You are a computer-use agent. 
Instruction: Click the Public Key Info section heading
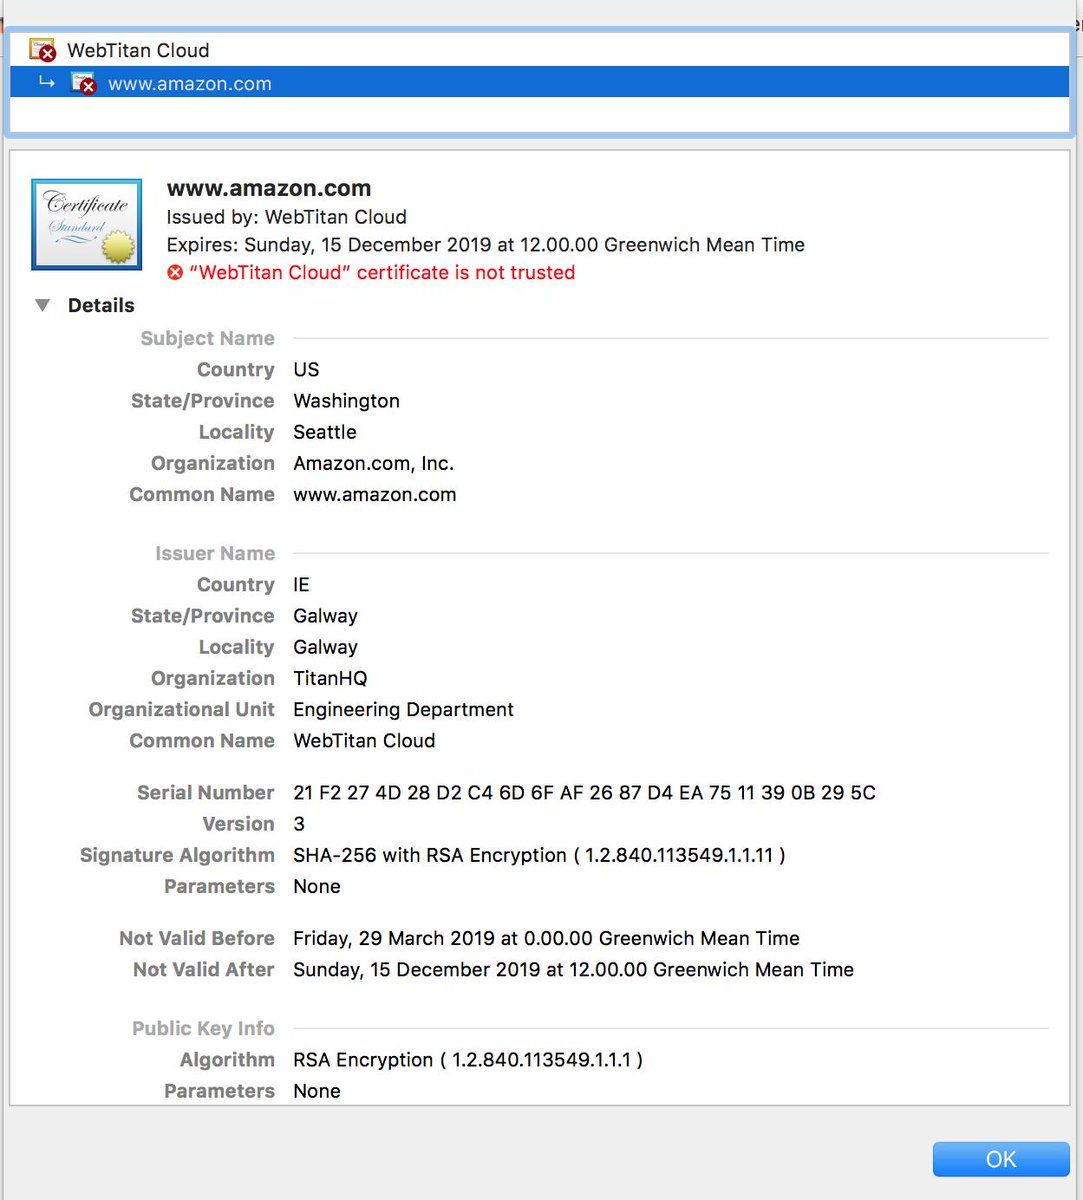click(203, 1028)
